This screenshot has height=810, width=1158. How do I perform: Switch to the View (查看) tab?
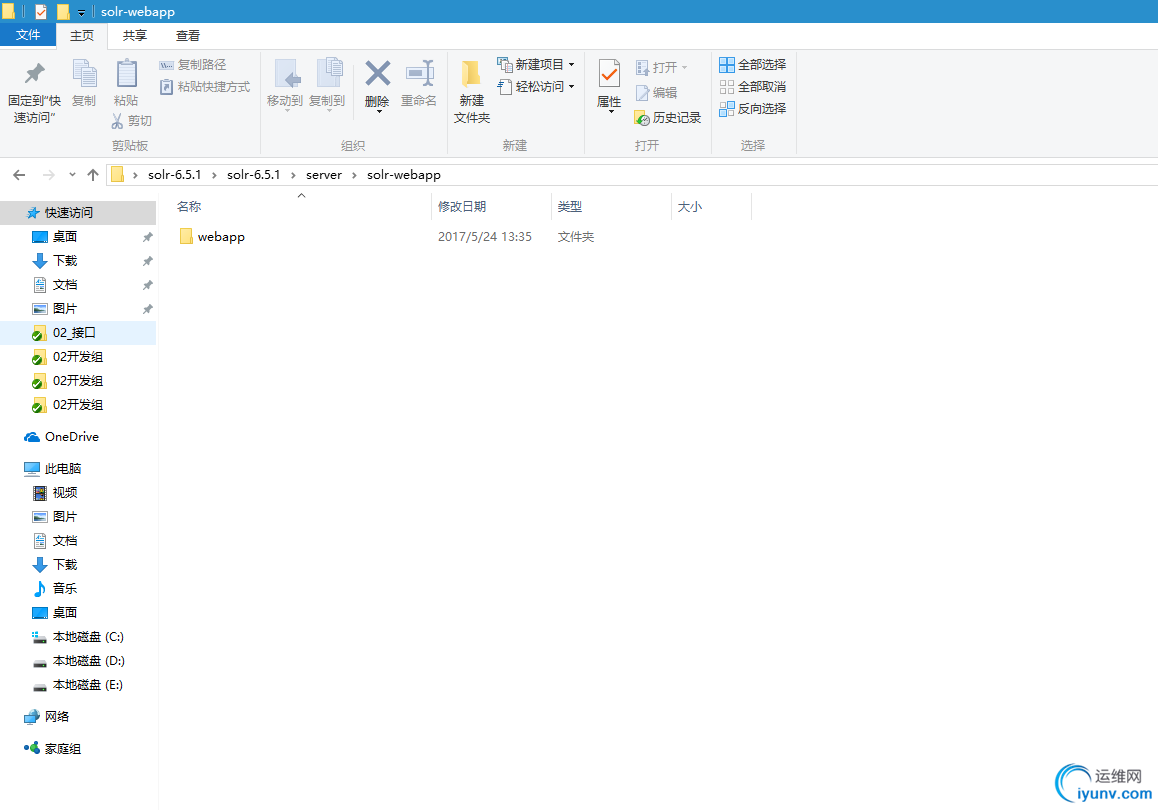click(188, 35)
